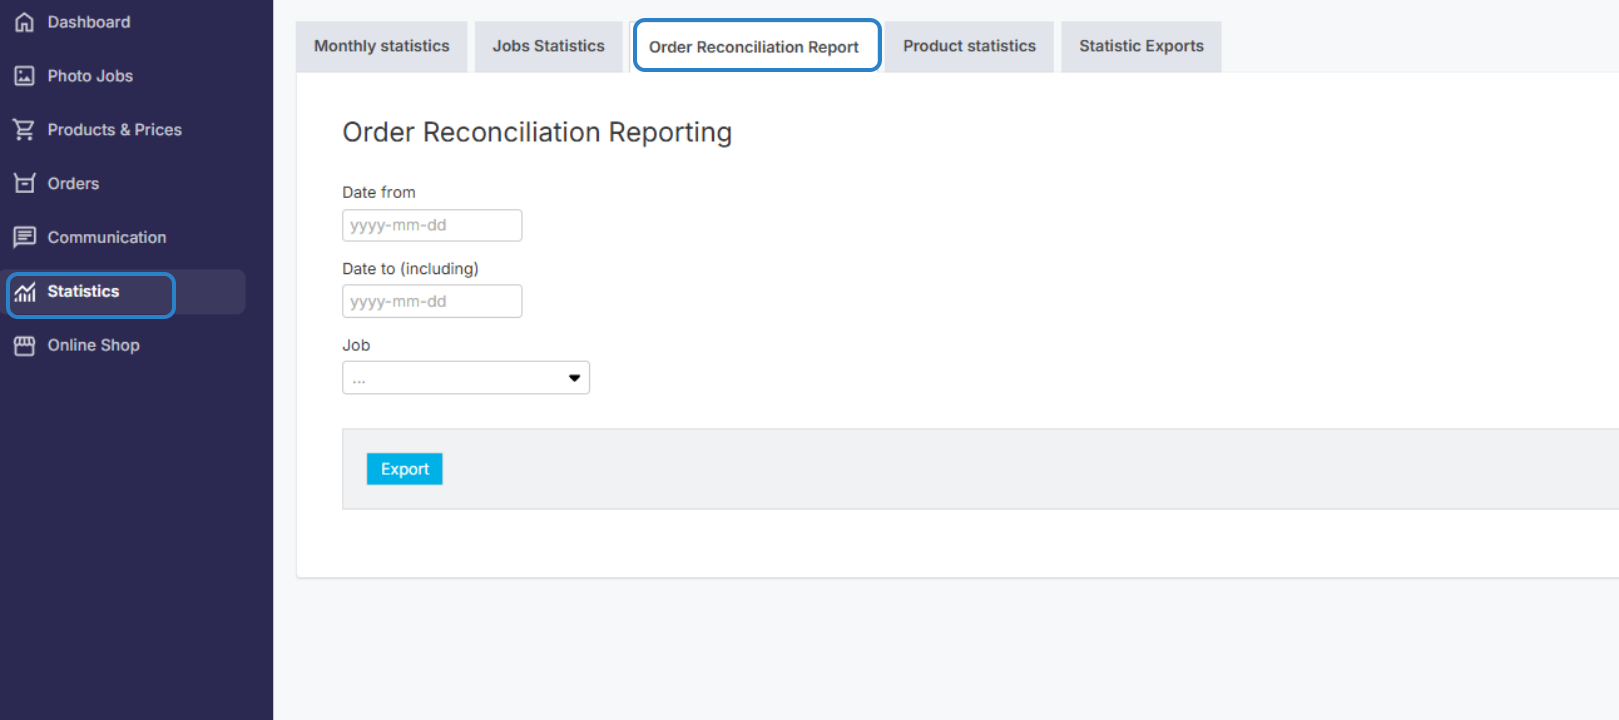Click the Orders basket icon

coord(25,184)
